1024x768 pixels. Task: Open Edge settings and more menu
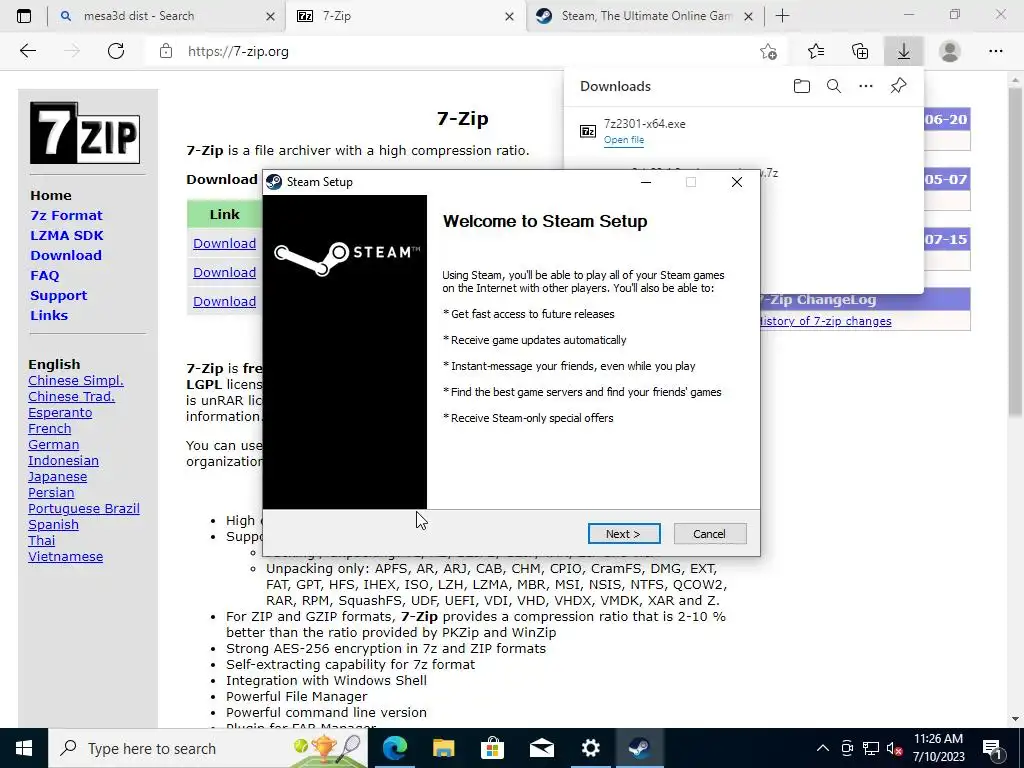coord(995,51)
